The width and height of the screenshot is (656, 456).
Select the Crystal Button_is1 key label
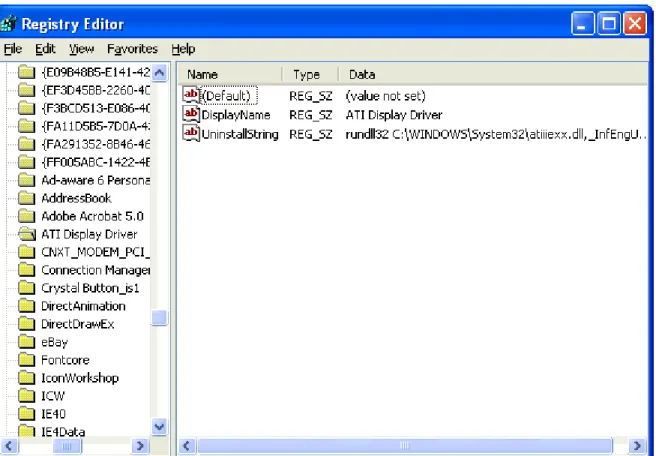(x=90, y=288)
